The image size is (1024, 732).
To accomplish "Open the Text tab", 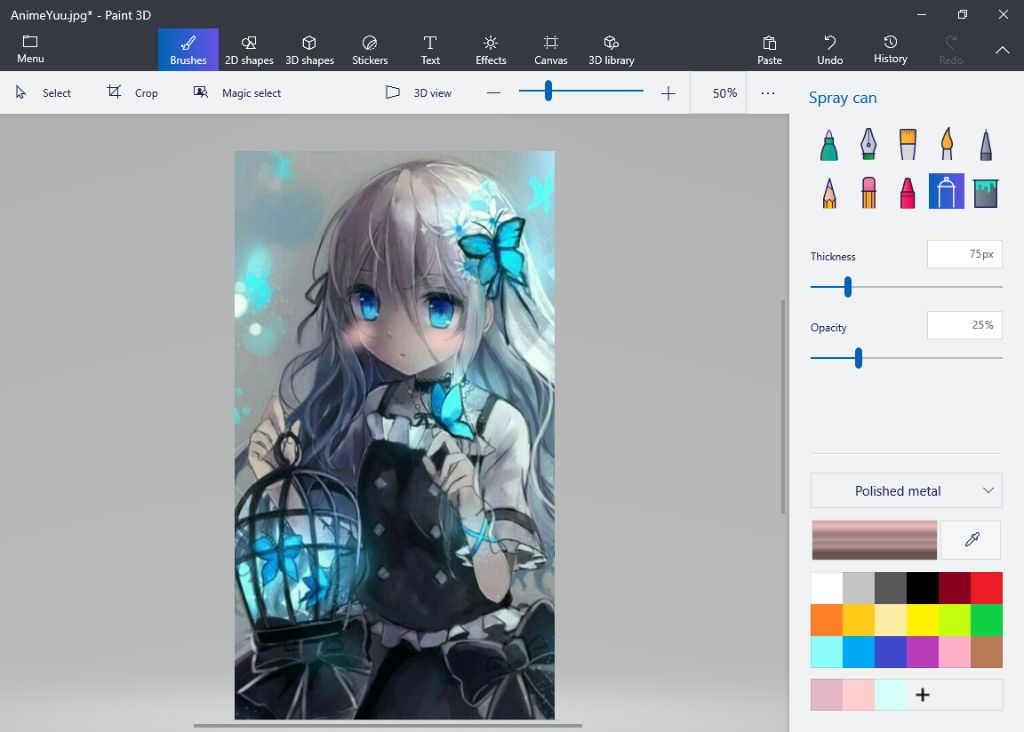I will click(430, 50).
